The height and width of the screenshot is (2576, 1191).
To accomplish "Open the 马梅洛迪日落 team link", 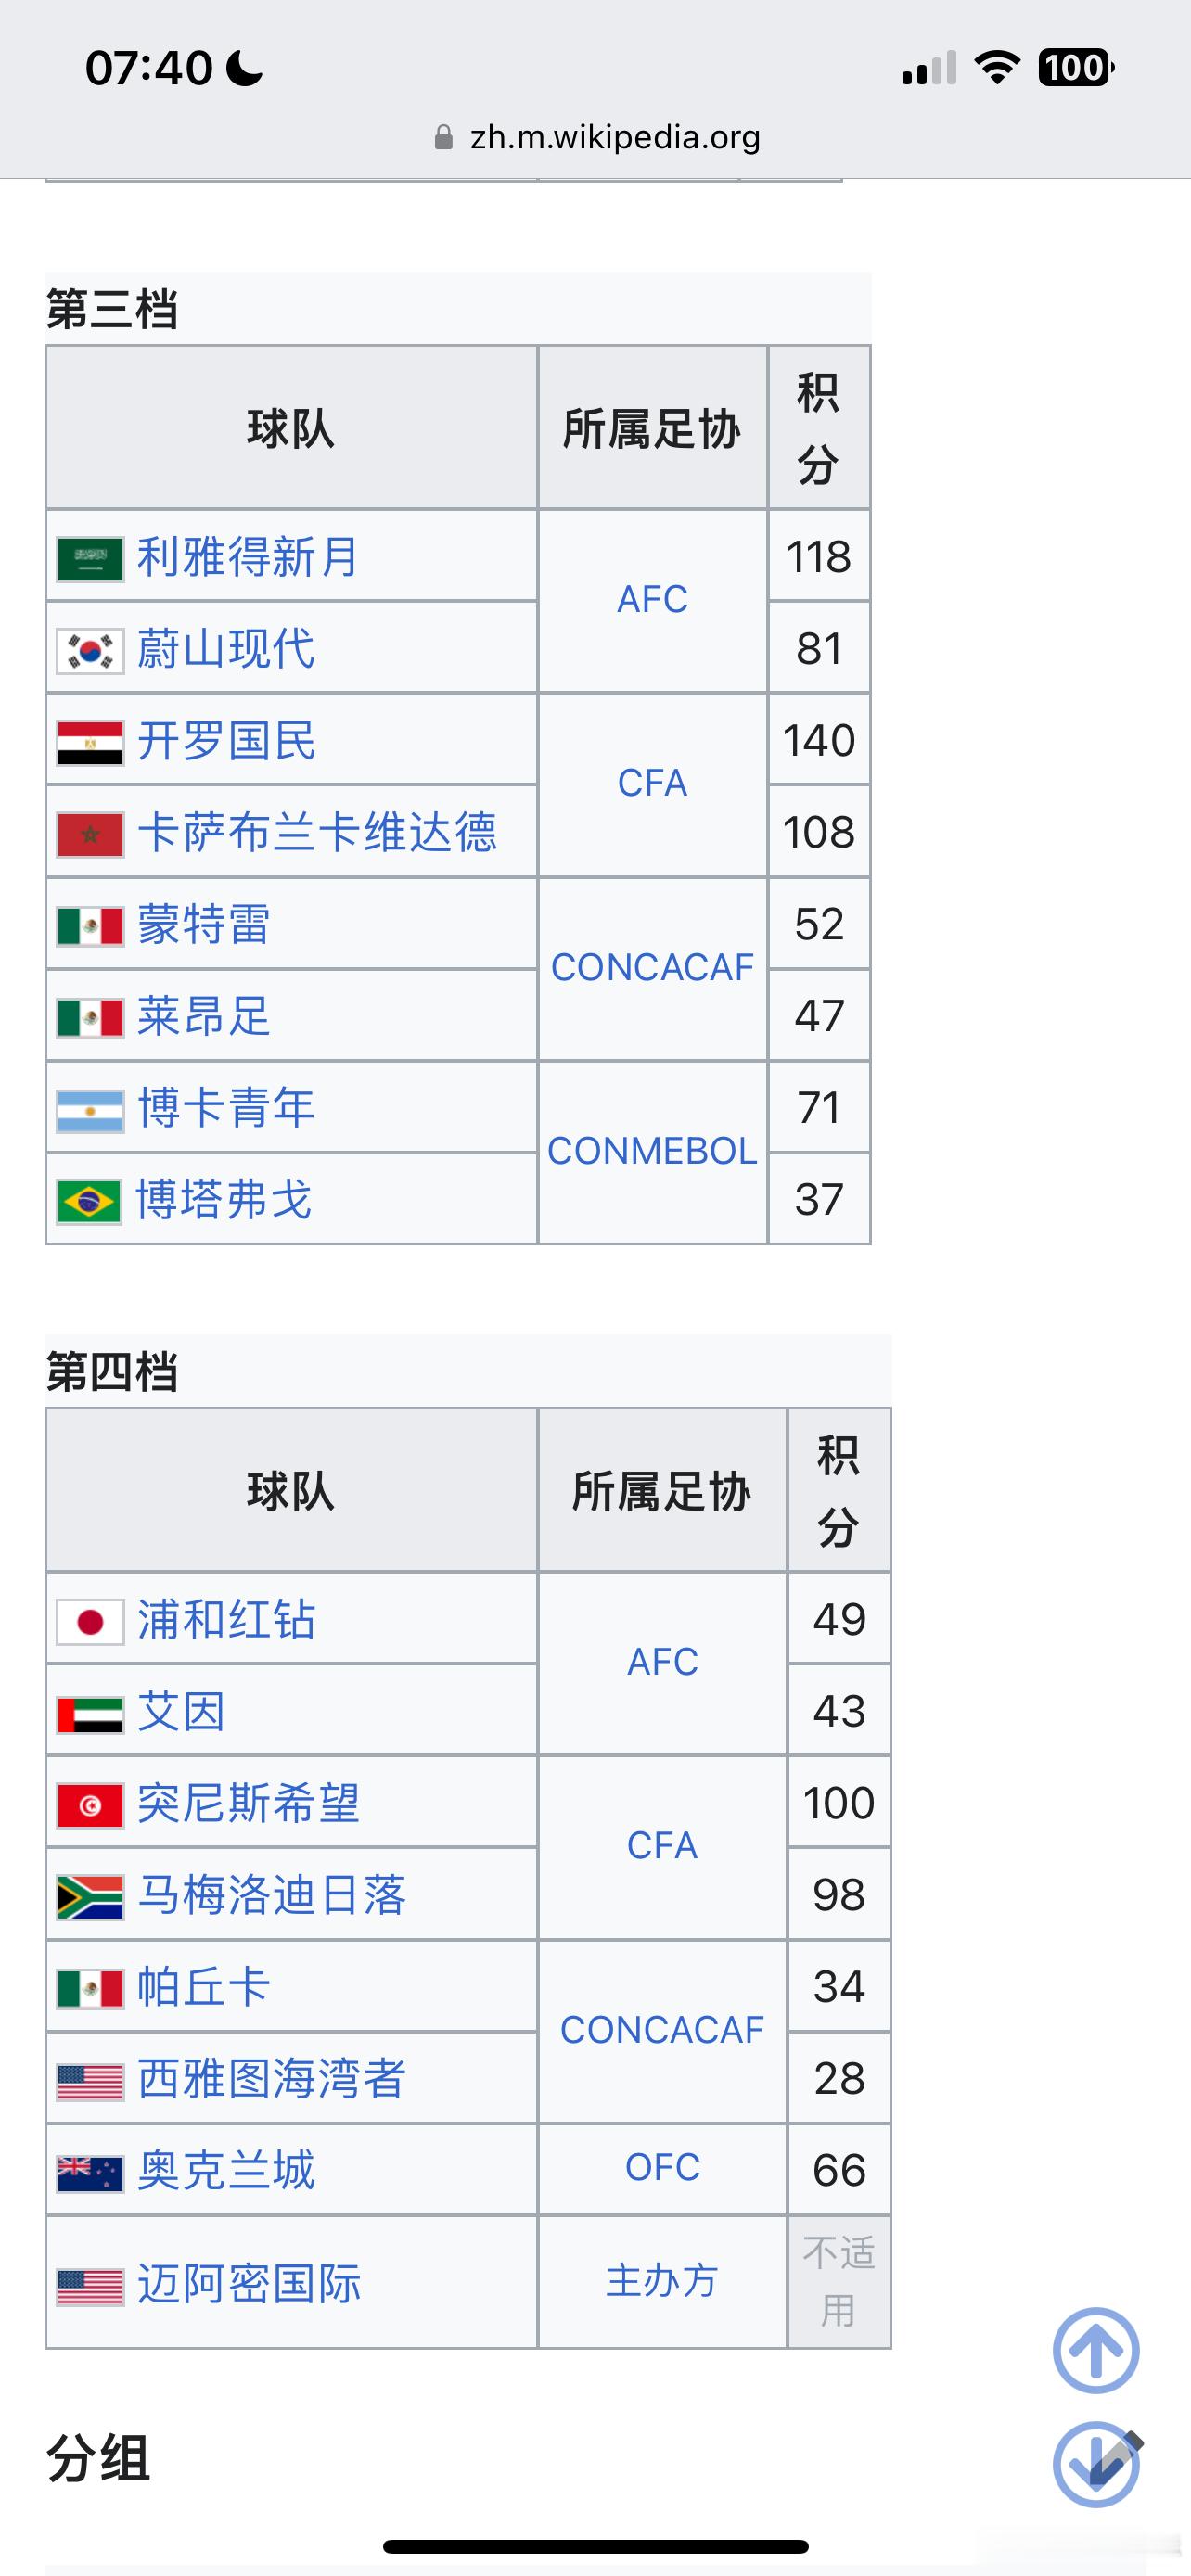I will (x=271, y=1895).
